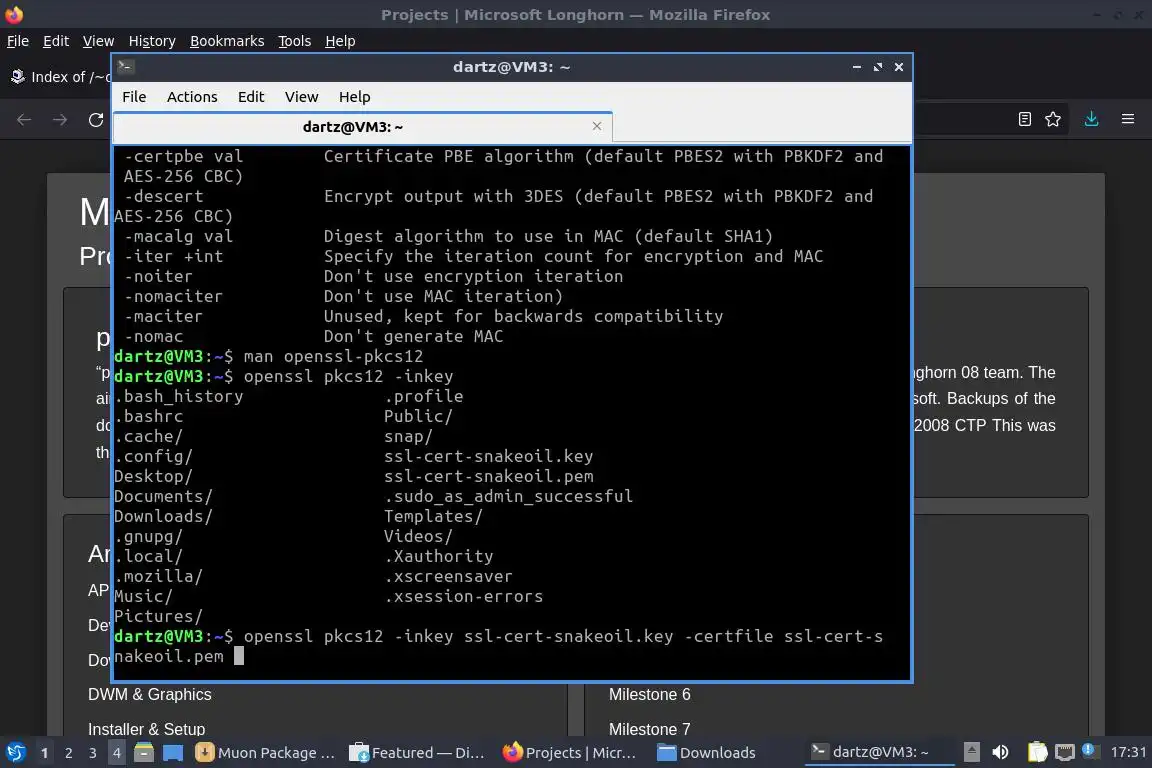The image size is (1152, 768).
Task: Click the show desktop taskbar icon
Action: [173, 753]
